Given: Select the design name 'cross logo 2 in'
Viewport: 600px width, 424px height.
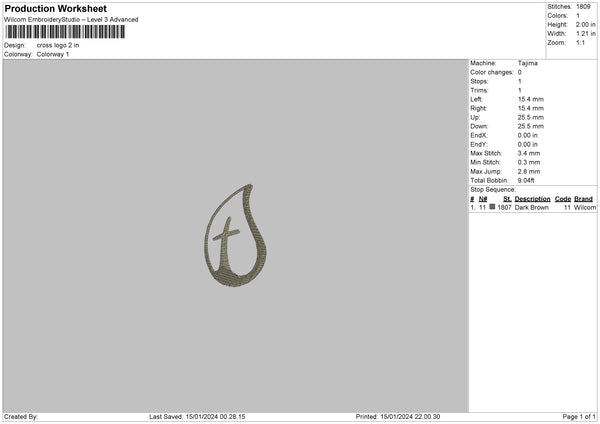Looking at the screenshot, I should point(58,45).
